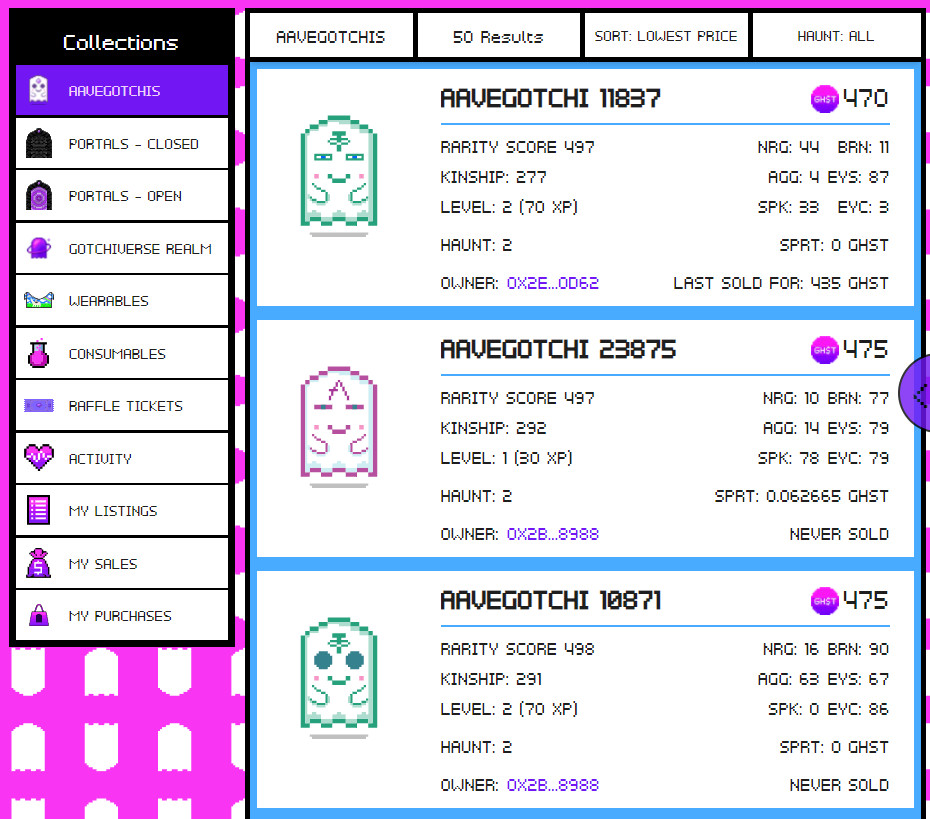Open owner link on Aavegotchi 10871
The image size is (930, 819).
552,785
